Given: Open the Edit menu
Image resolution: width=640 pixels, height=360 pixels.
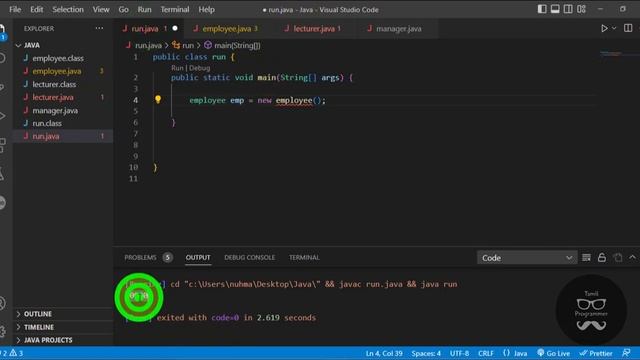Looking at the screenshot, I should (x=36, y=9).
